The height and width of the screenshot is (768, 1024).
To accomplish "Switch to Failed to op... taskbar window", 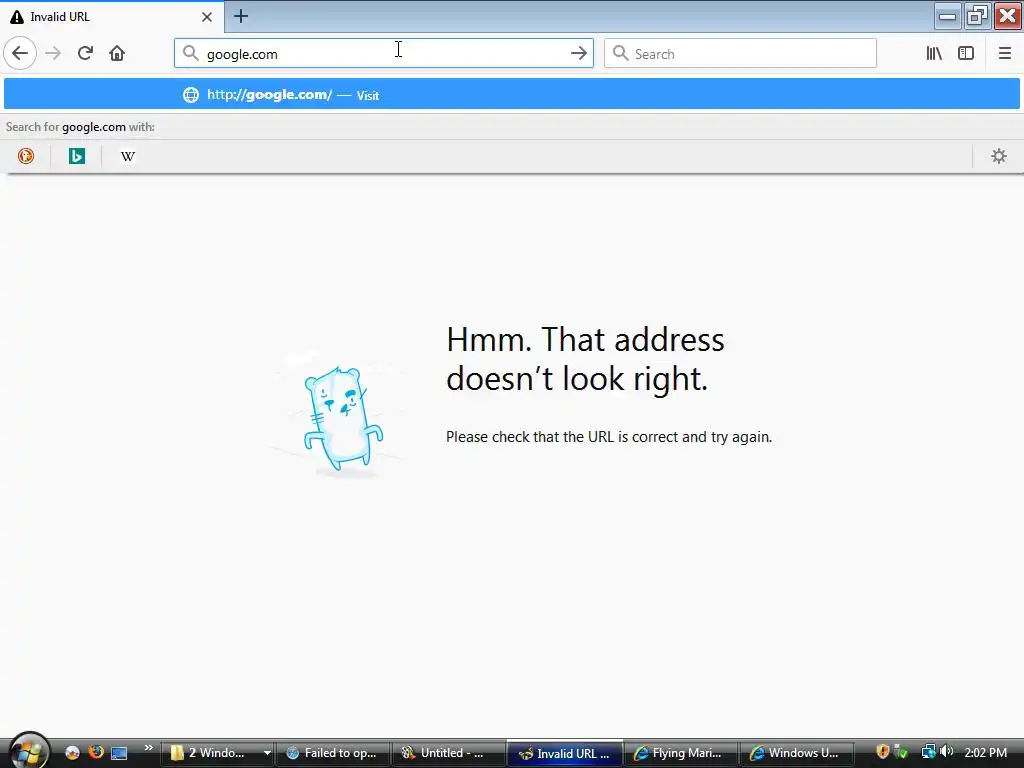I will click(x=333, y=753).
